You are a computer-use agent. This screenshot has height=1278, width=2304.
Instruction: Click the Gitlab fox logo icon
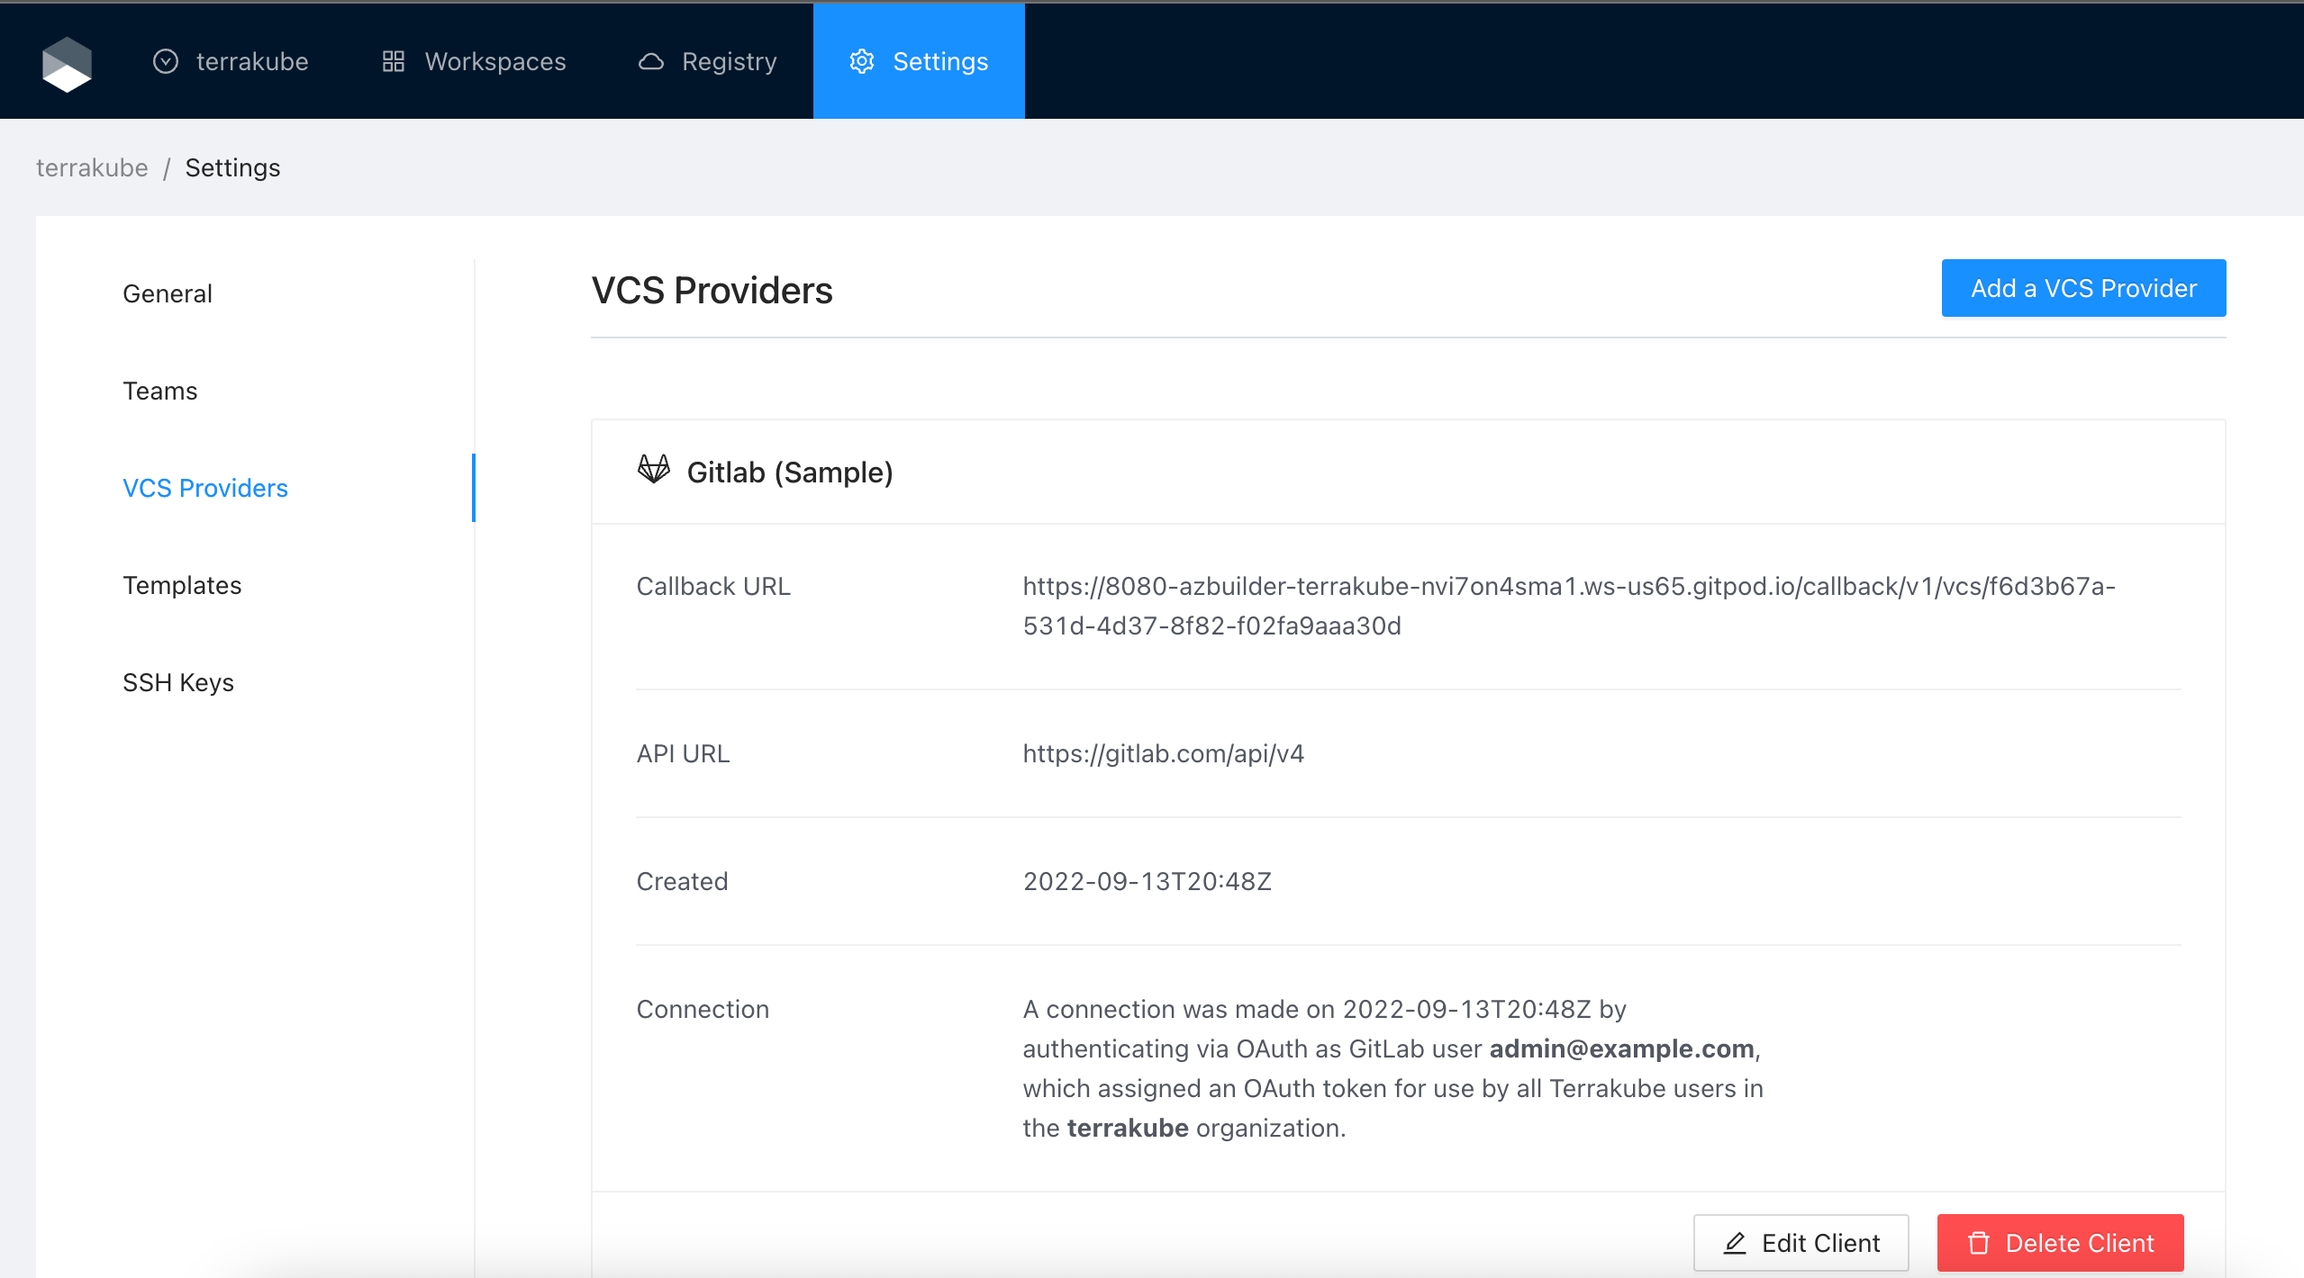654,470
